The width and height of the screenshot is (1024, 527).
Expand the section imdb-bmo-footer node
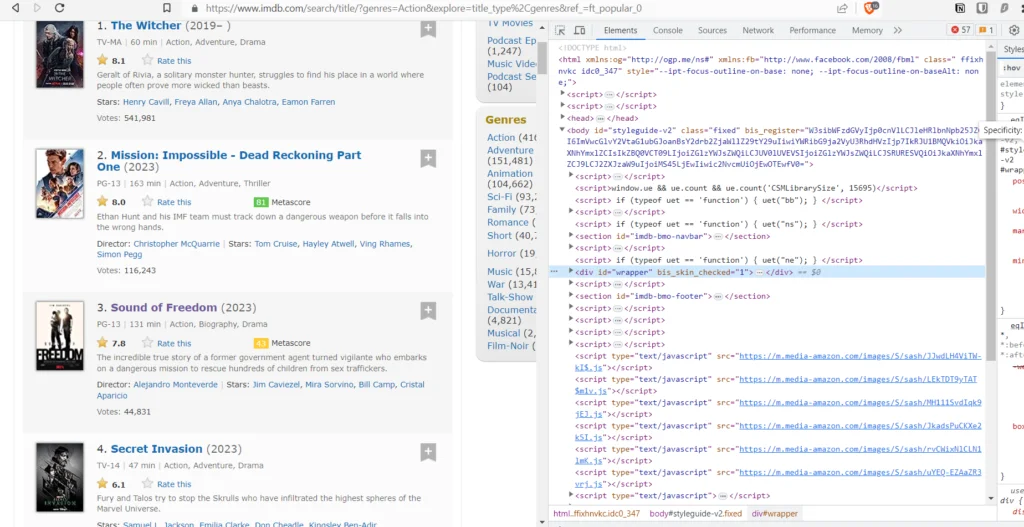[571, 296]
